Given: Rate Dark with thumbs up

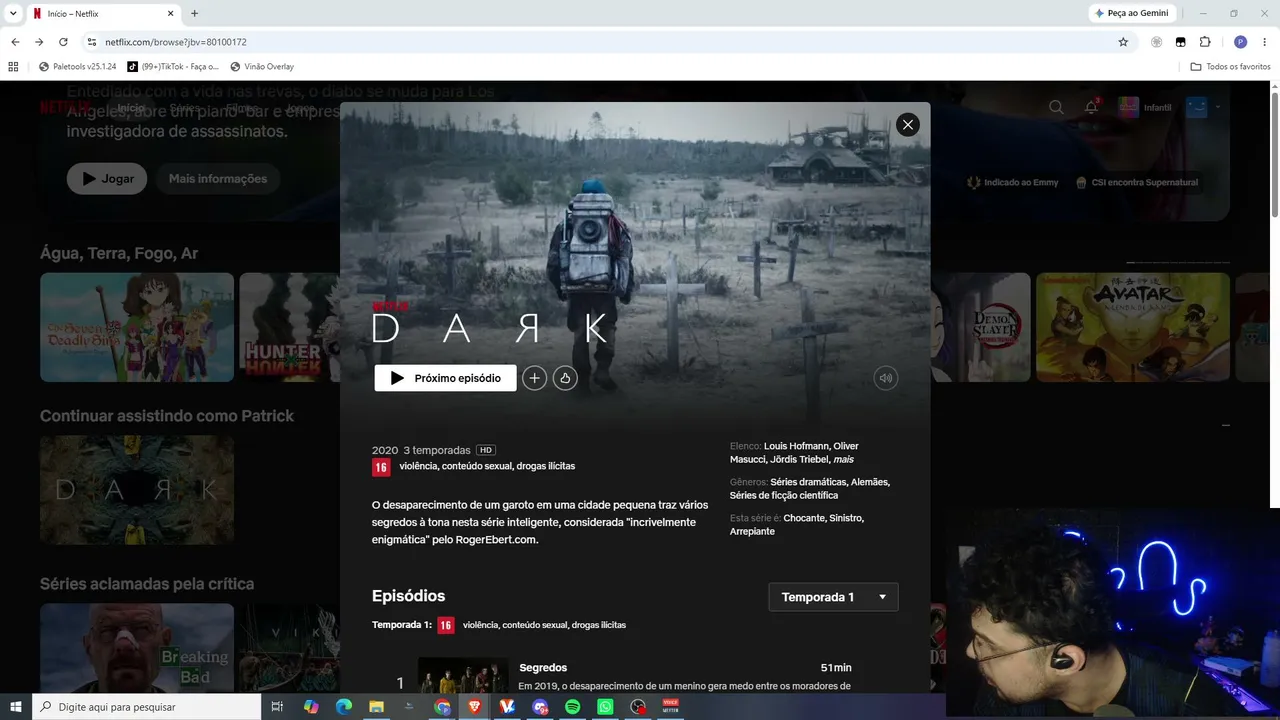Looking at the screenshot, I should 565,378.
